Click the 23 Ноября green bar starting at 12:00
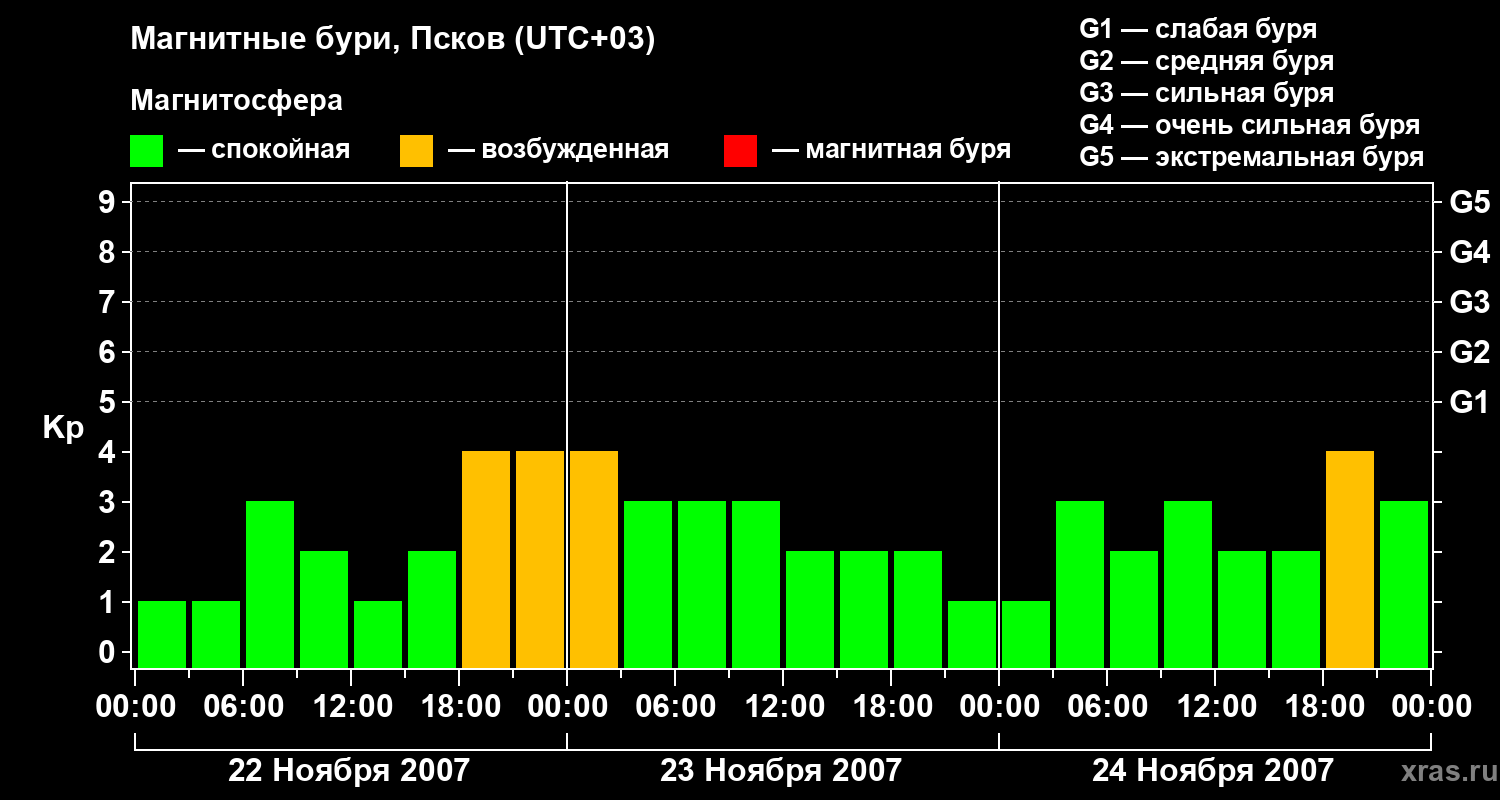The height and width of the screenshot is (800, 1500). click(x=810, y=609)
